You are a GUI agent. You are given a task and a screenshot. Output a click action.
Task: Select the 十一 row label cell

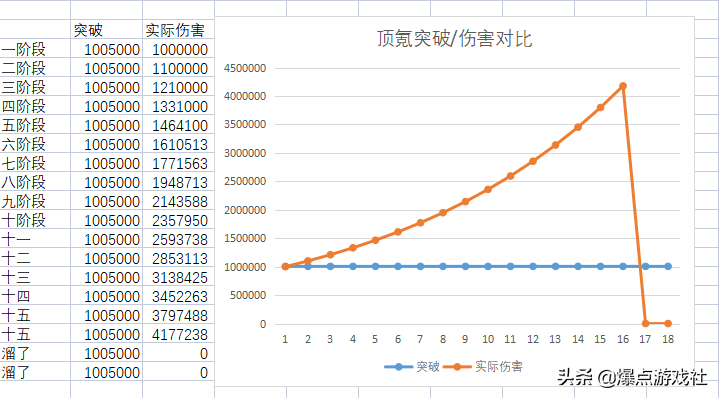point(35,239)
